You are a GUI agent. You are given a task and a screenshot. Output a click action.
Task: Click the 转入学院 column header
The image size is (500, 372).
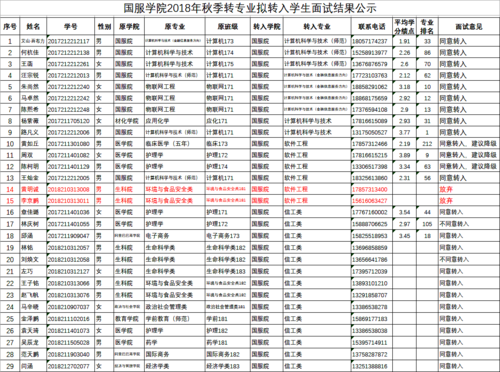(x=267, y=26)
